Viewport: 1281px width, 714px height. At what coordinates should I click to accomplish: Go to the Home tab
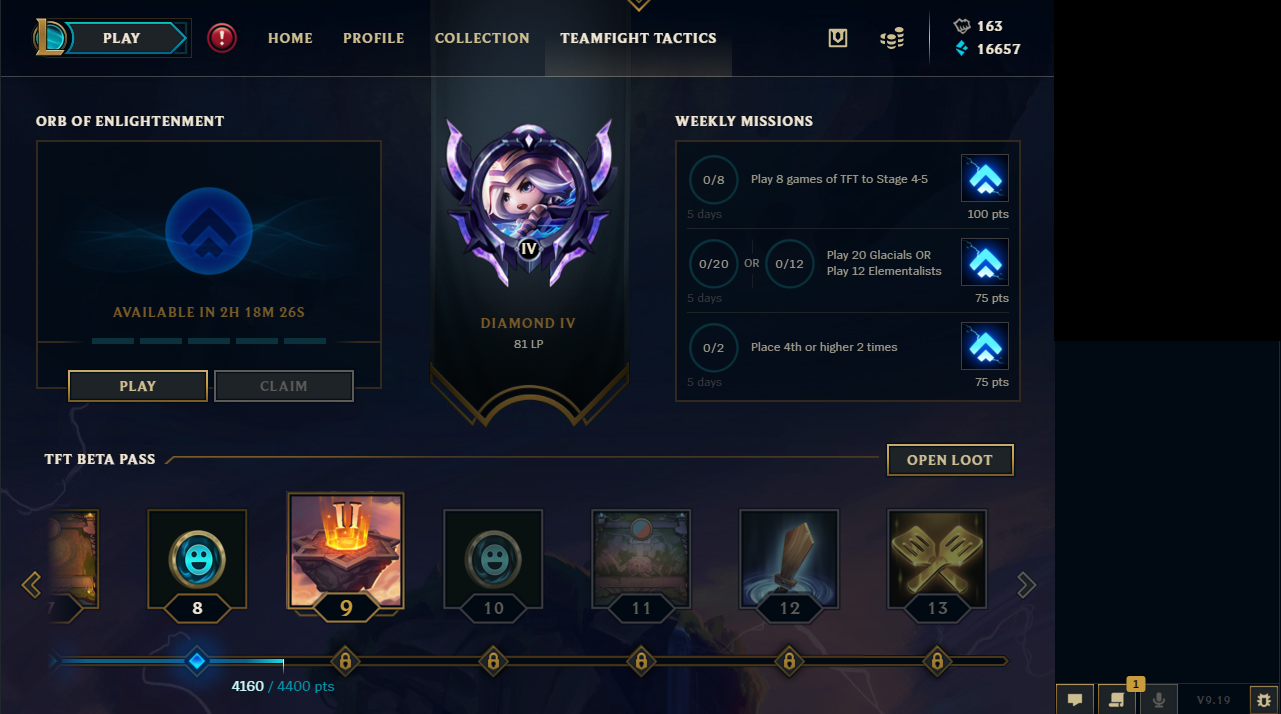tap(290, 38)
